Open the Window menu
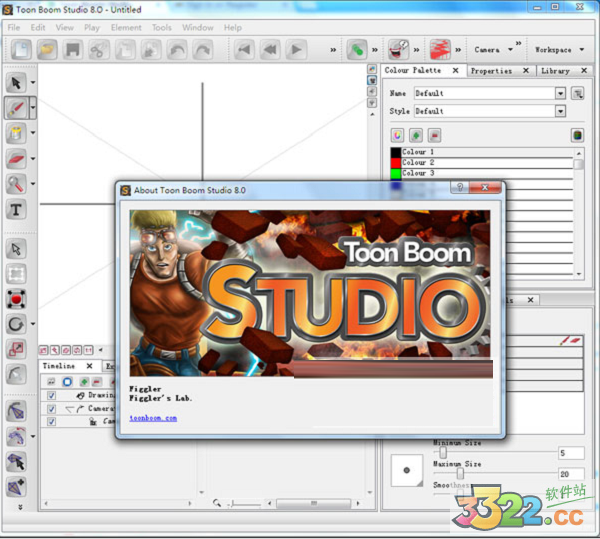 pyautogui.click(x=198, y=28)
